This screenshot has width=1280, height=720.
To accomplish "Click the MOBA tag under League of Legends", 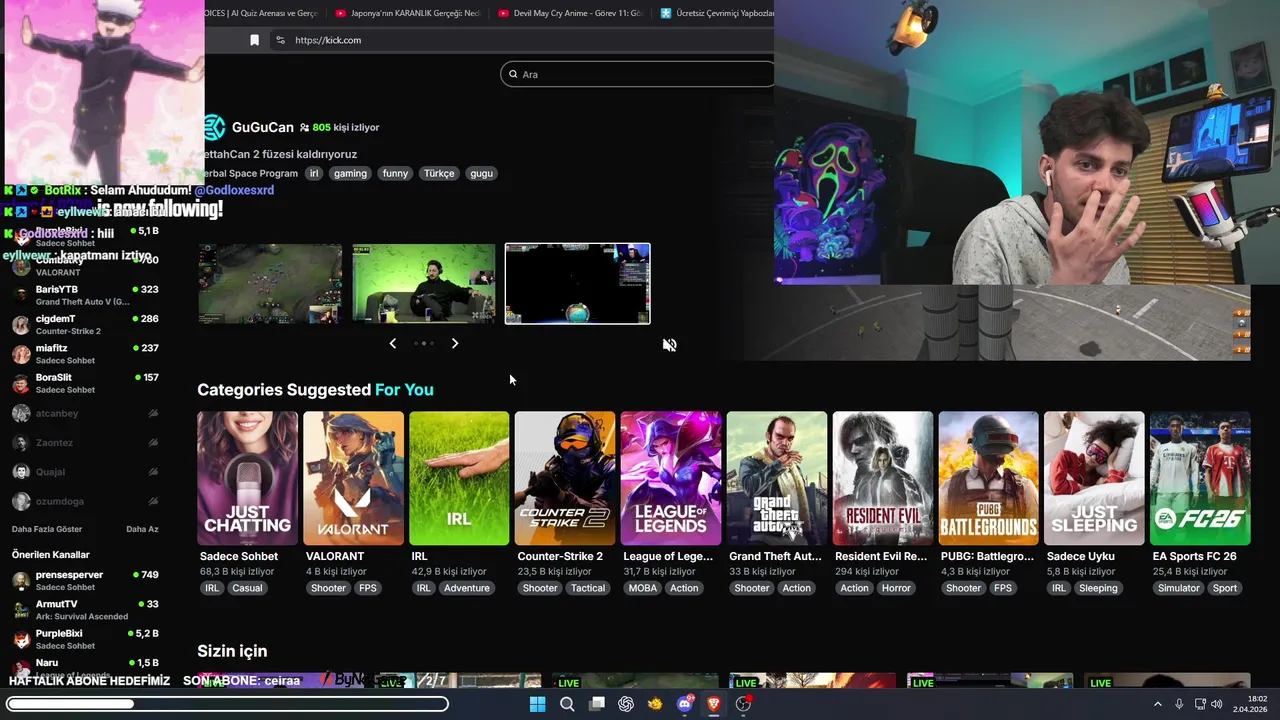I will coord(643,588).
